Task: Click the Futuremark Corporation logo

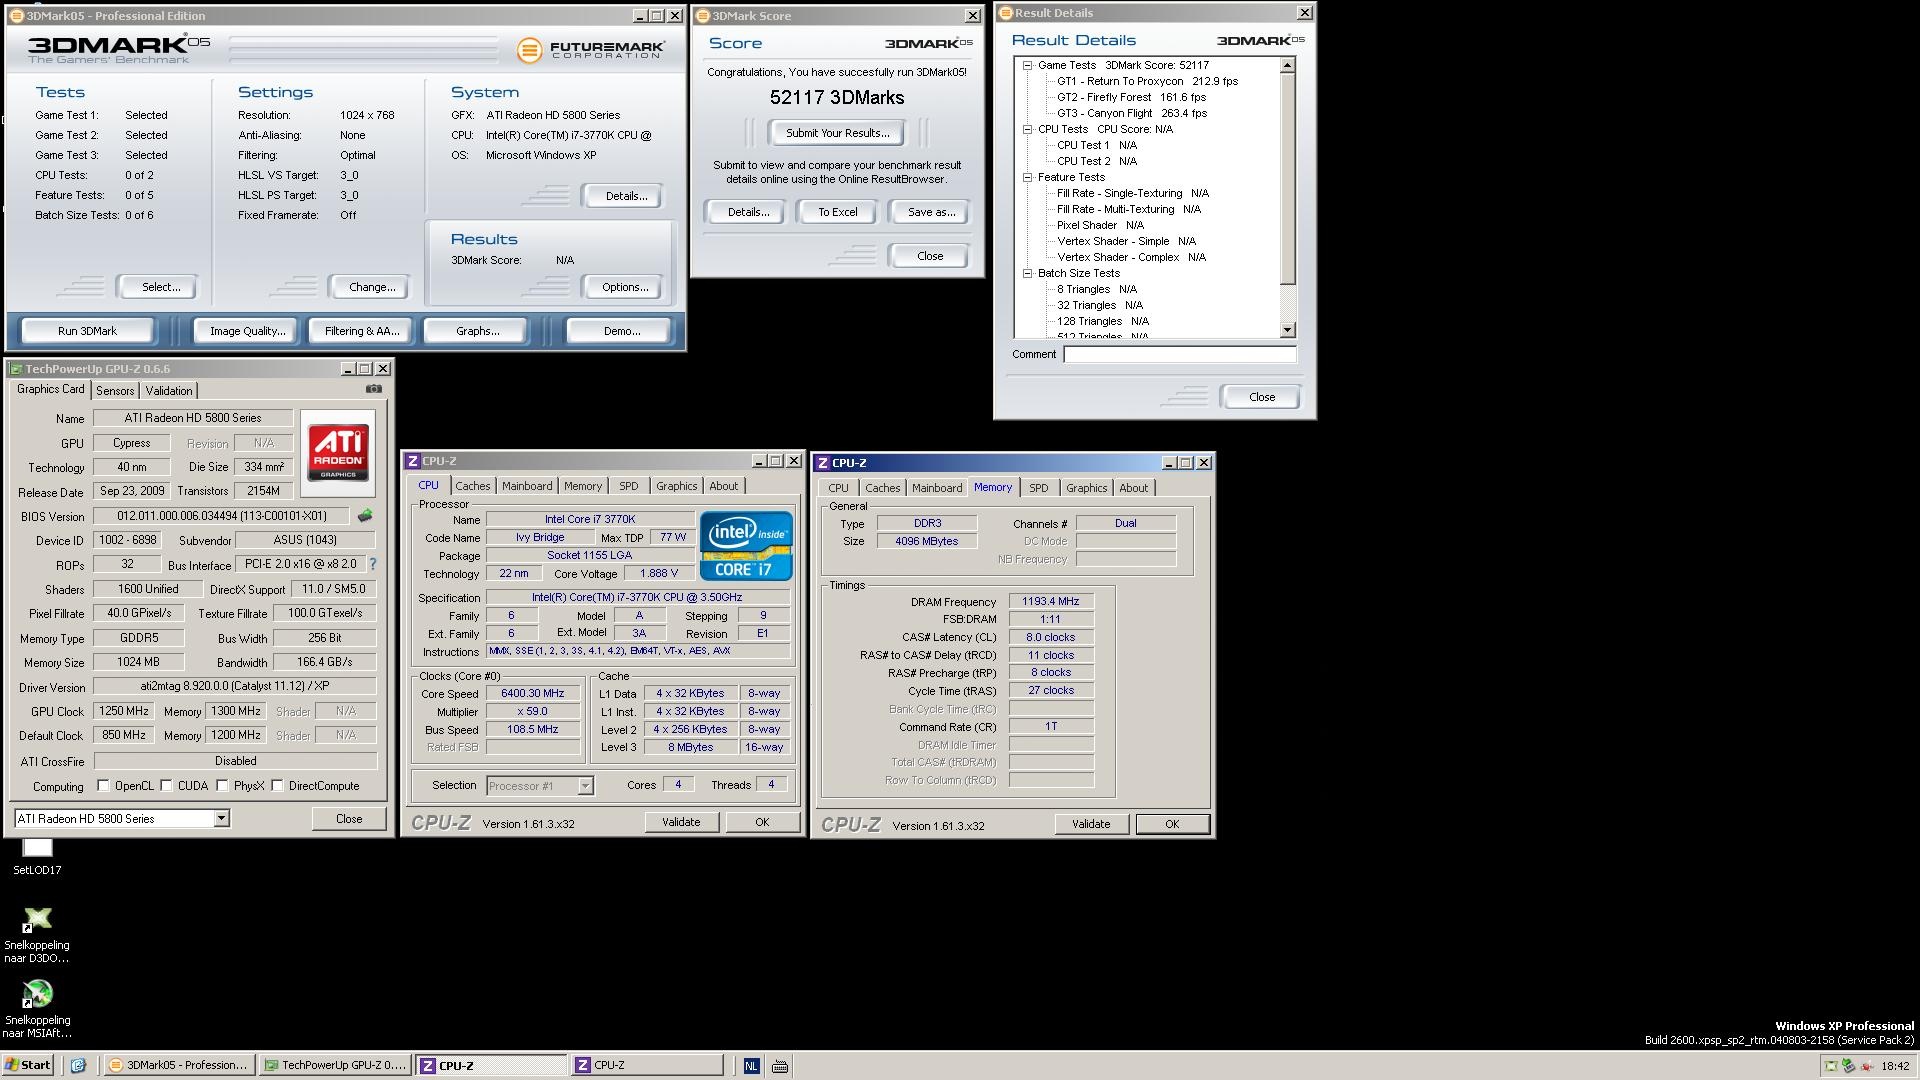Action: tap(590, 49)
